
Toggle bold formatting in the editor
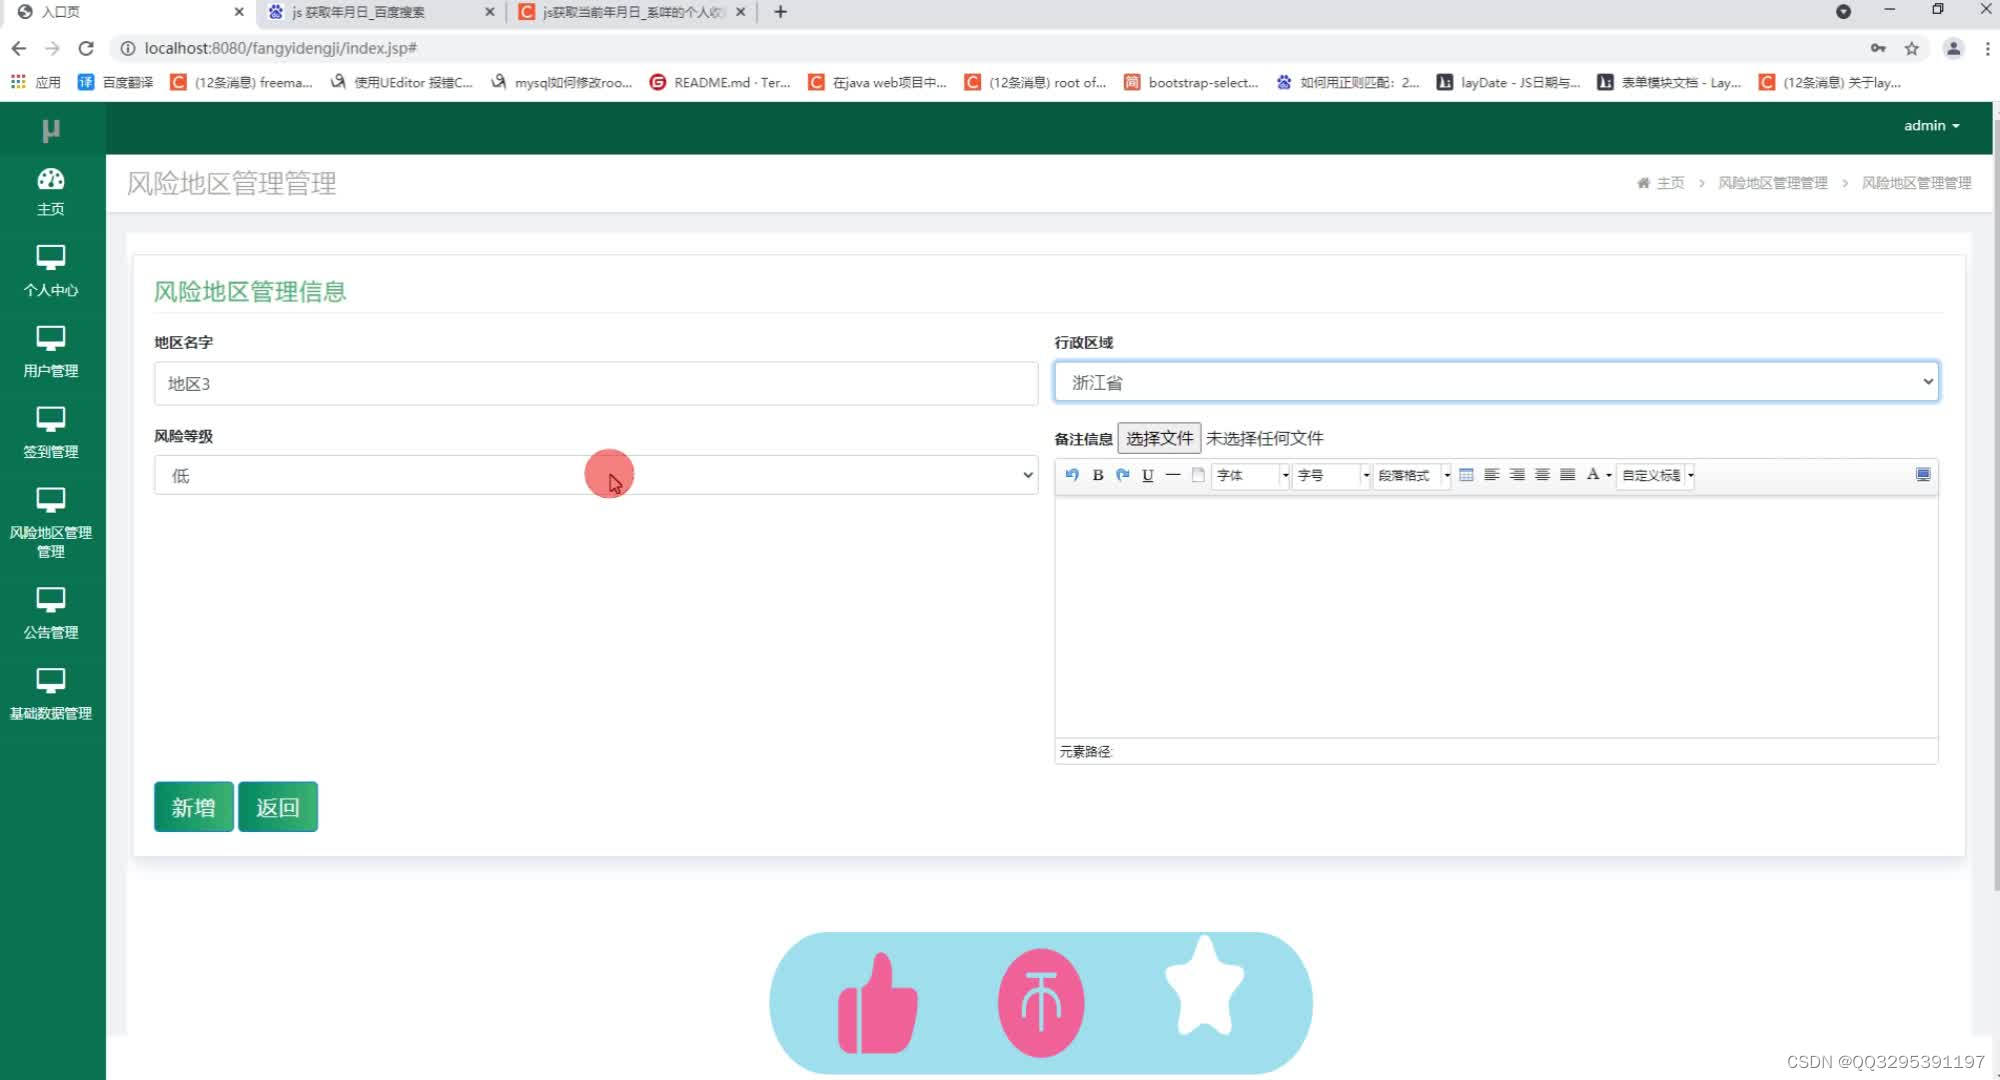click(1097, 475)
